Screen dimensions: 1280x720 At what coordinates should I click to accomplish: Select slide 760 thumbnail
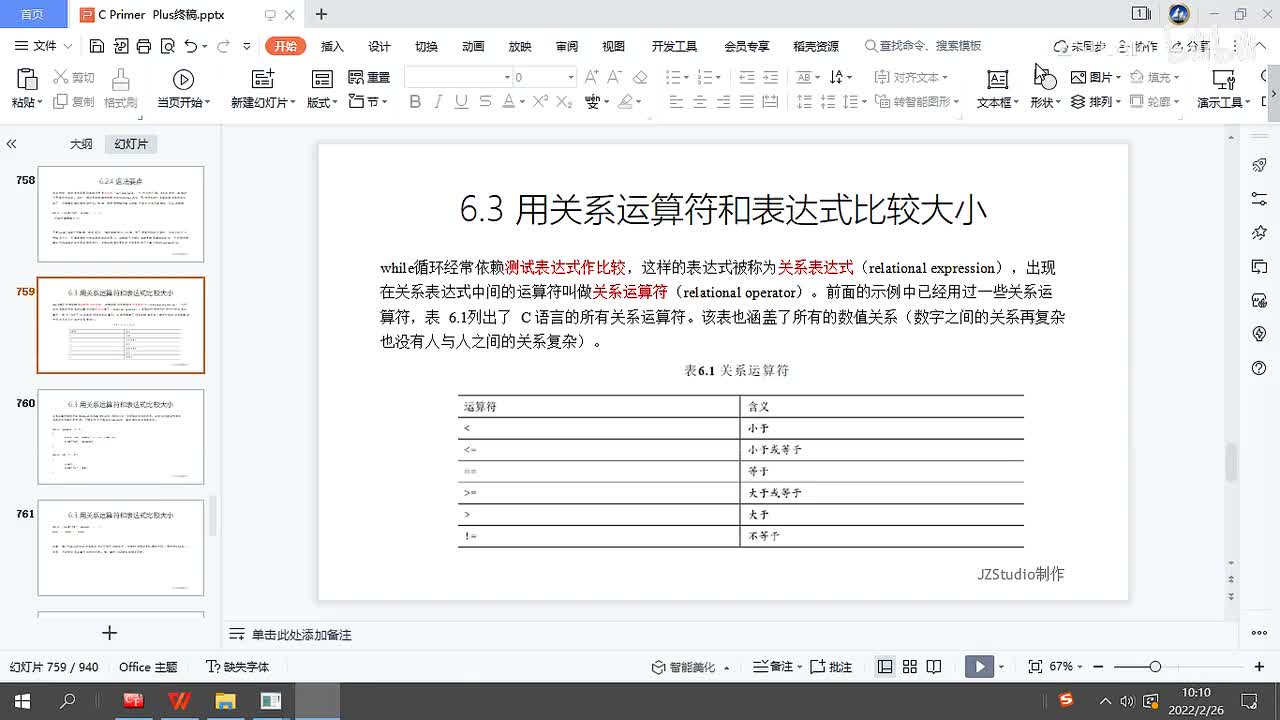click(x=121, y=437)
